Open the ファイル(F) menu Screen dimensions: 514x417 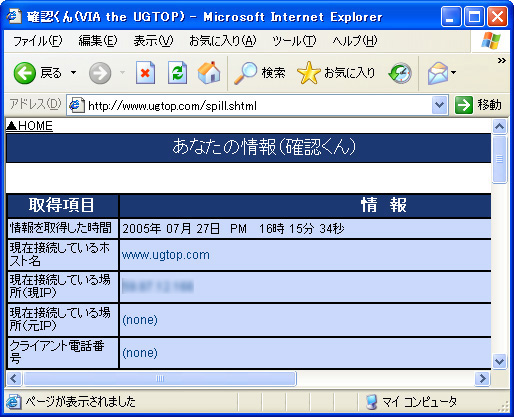tap(37, 41)
